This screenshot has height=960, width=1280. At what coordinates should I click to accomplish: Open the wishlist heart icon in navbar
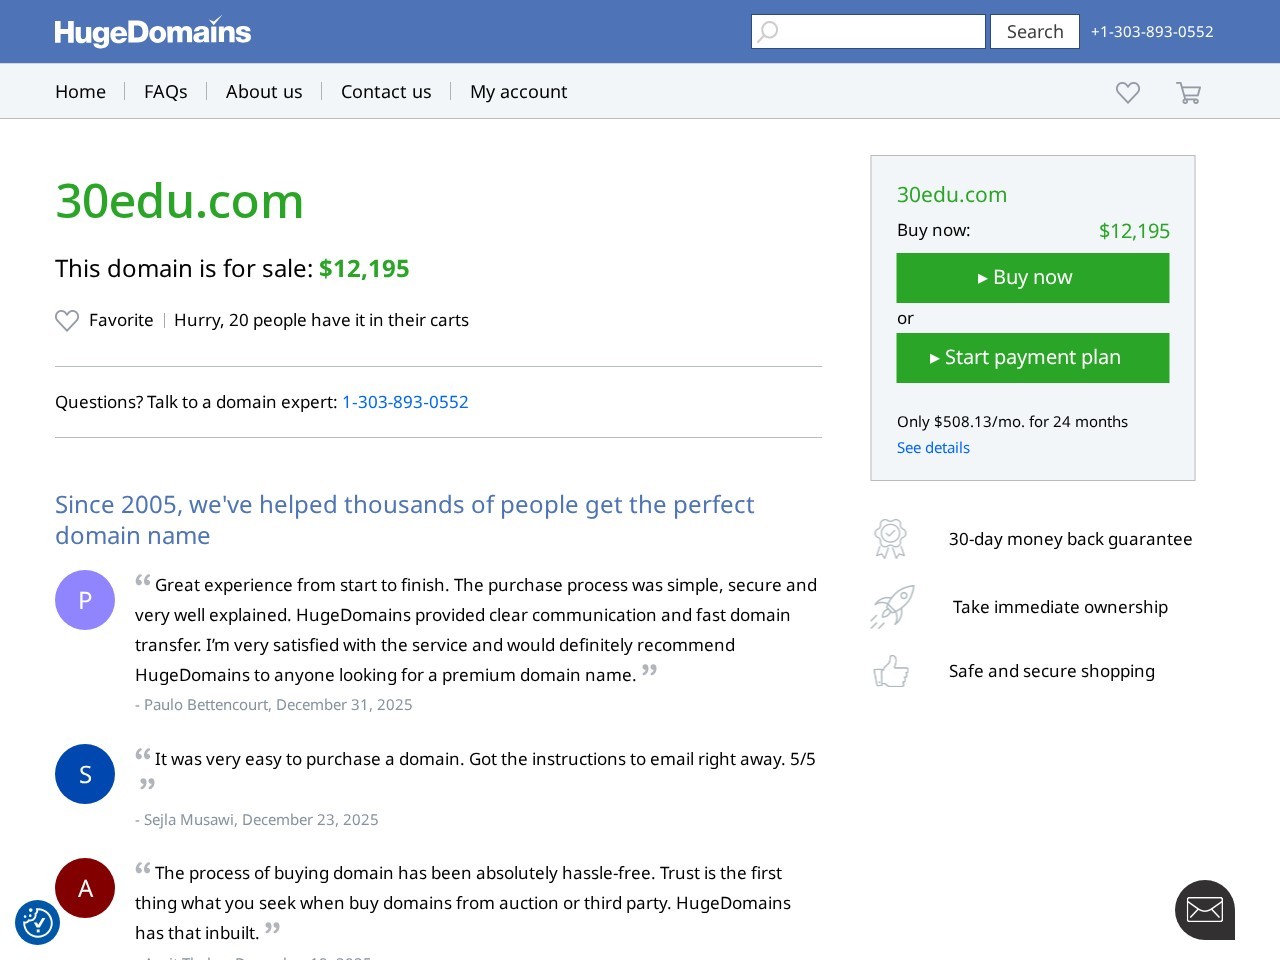click(x=1128, y=92)
